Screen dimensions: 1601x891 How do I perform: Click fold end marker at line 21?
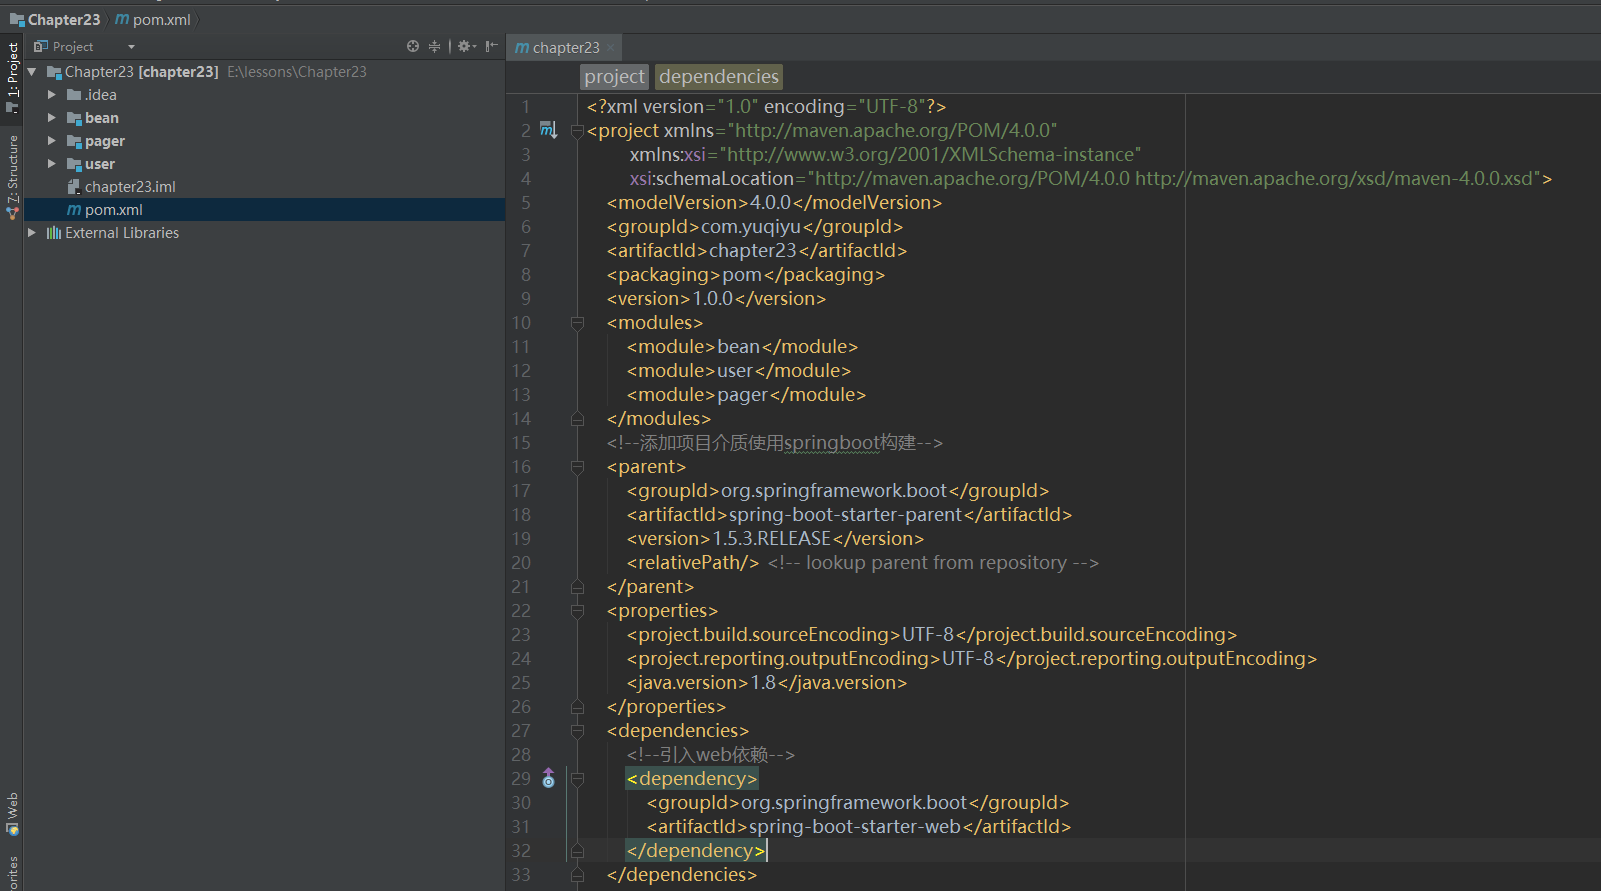(577, 587)
